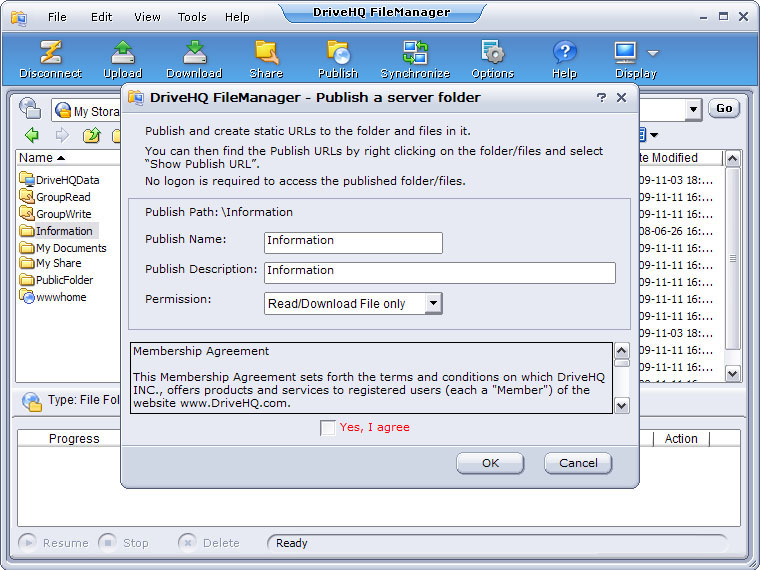This screenshot has width=760, height=570.
Task: Click the Disconnect toolbar icon
Action: [x=50, y=59]
